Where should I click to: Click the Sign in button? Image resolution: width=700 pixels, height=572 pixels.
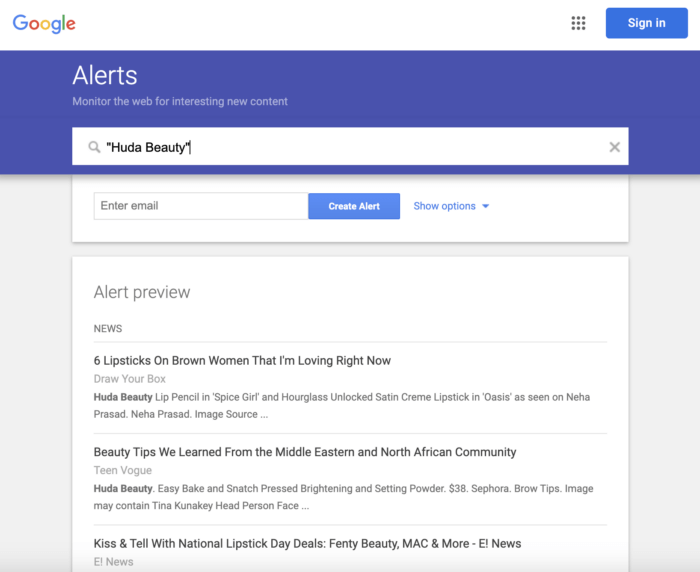pos(646,23)
